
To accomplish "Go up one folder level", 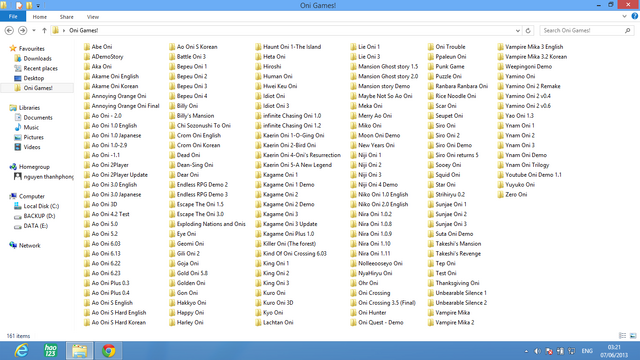I will (x=44, y=31).
